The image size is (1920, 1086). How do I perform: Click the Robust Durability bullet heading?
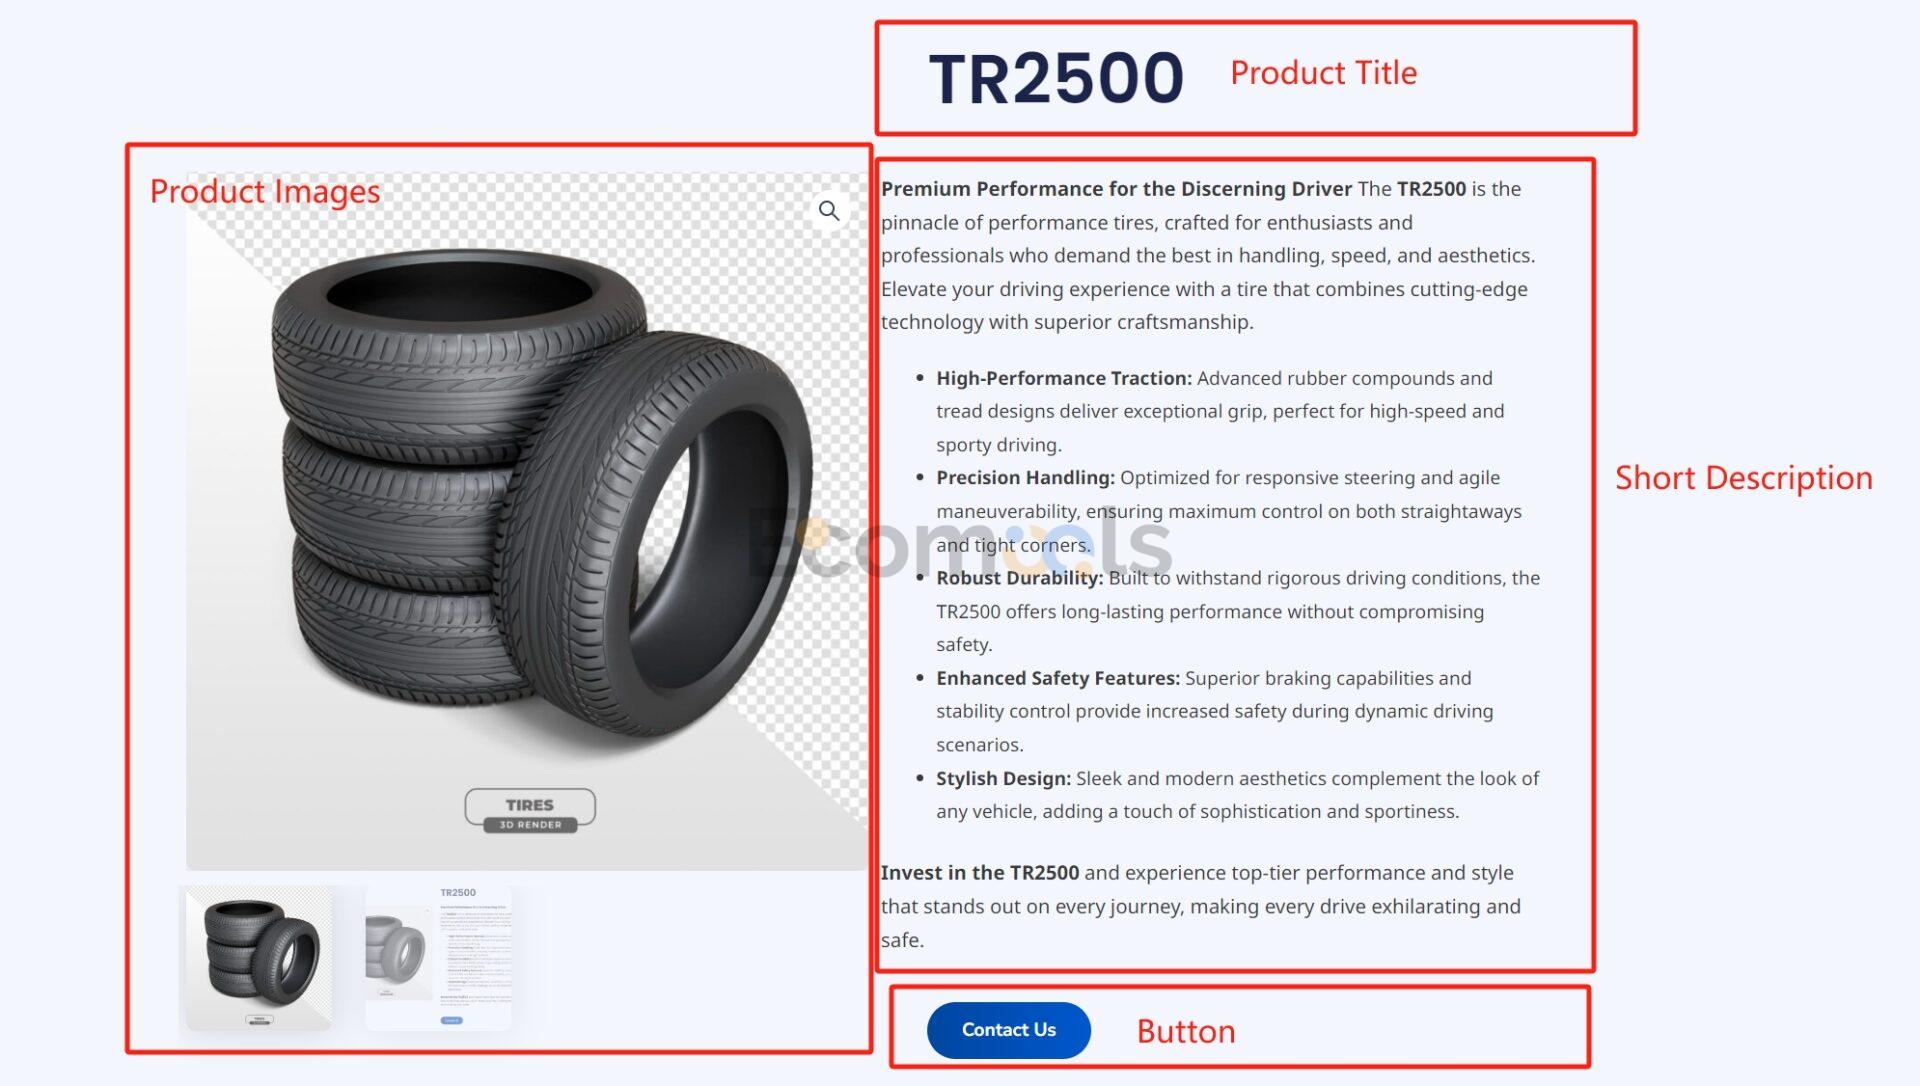tap(1019, 578)
